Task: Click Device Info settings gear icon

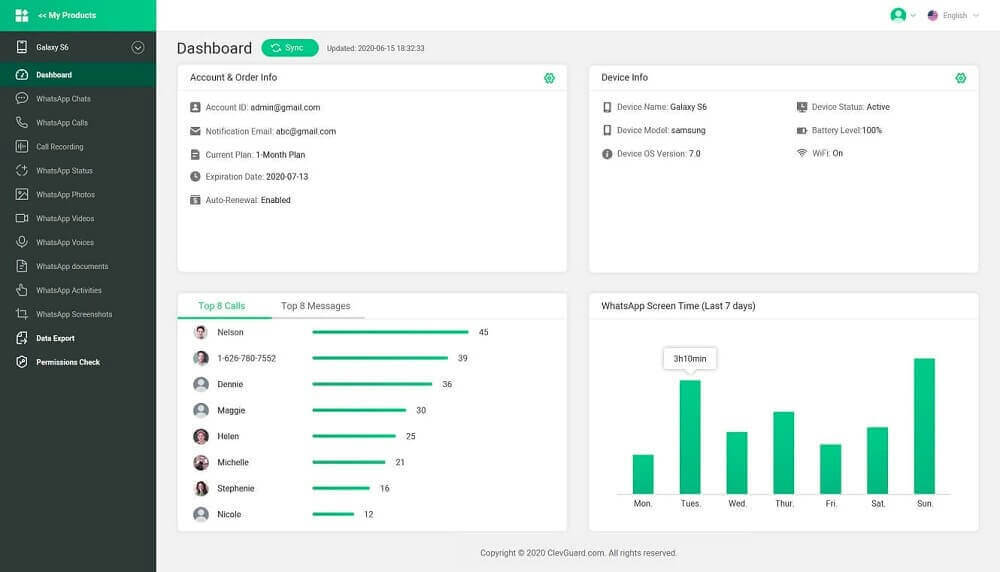Action: coord(960,78)
